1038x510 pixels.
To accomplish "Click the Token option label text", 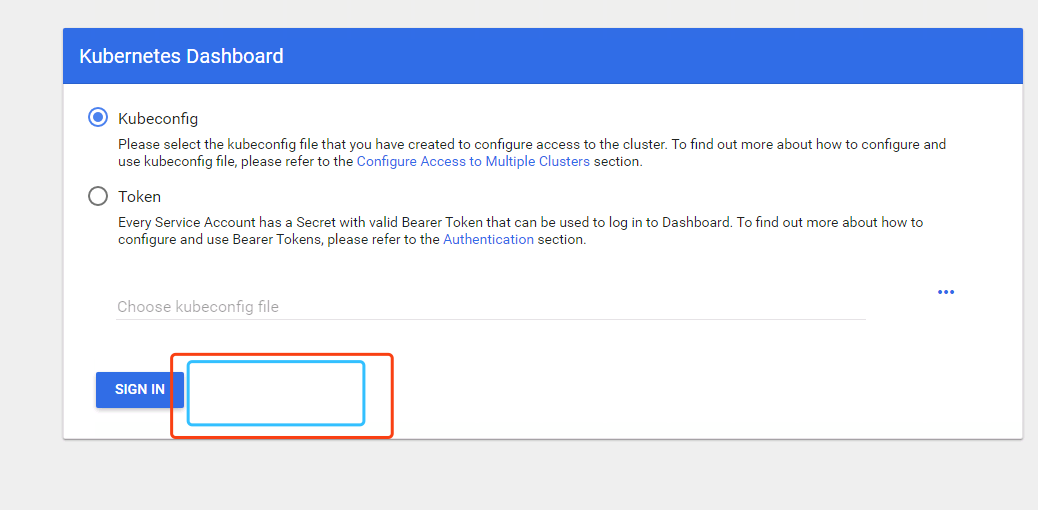I will point(139,196).
